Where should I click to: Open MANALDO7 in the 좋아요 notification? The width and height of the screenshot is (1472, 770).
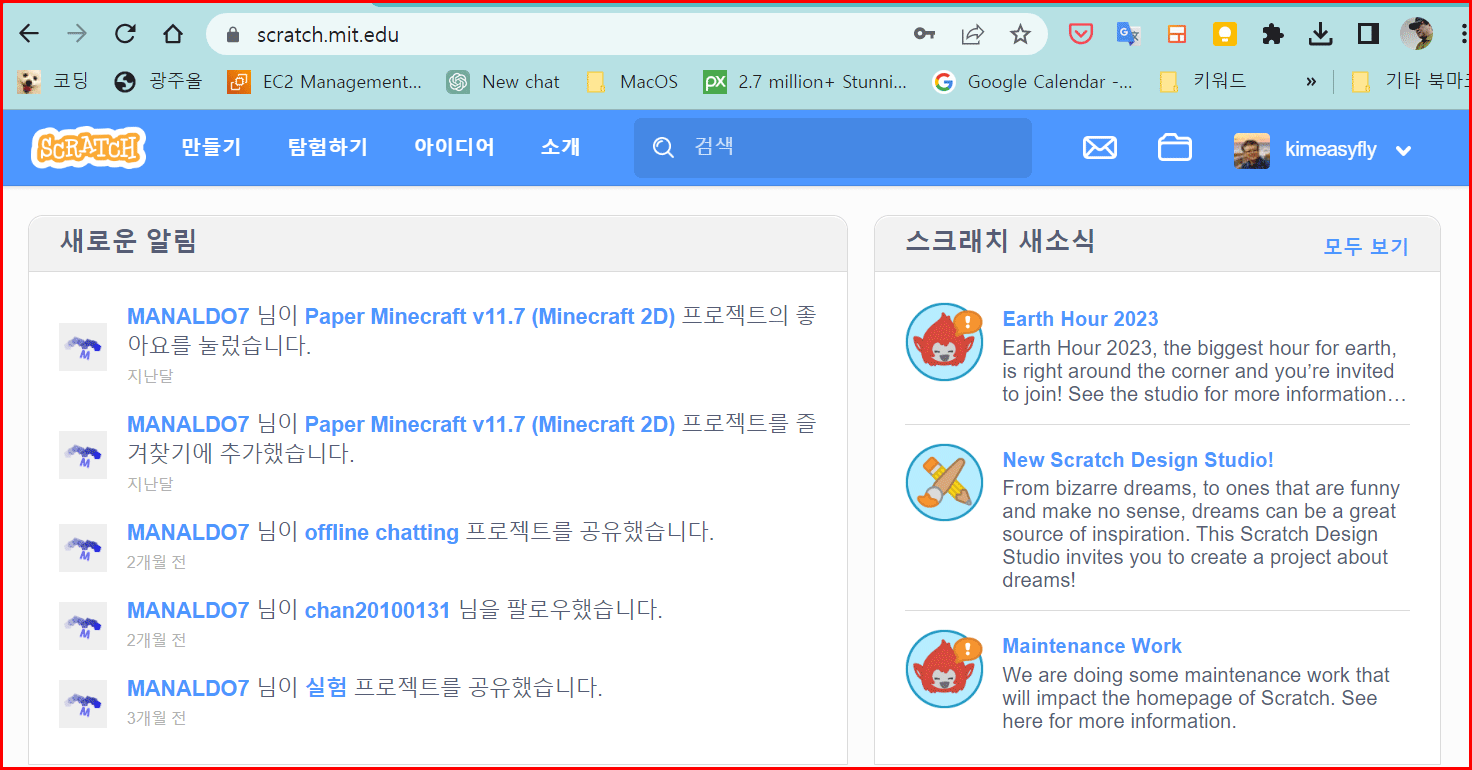tap(188, 317)
